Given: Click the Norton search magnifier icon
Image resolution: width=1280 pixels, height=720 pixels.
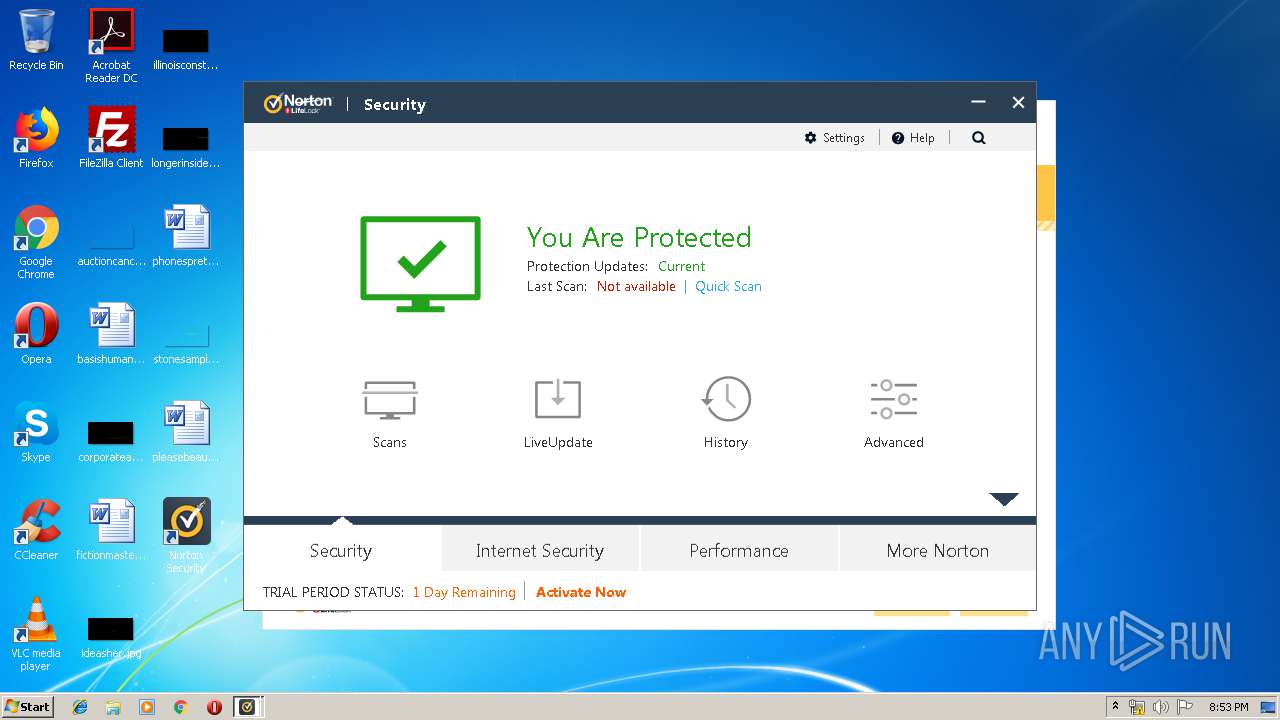Looking at the screenshot, I should coord(979,138).
